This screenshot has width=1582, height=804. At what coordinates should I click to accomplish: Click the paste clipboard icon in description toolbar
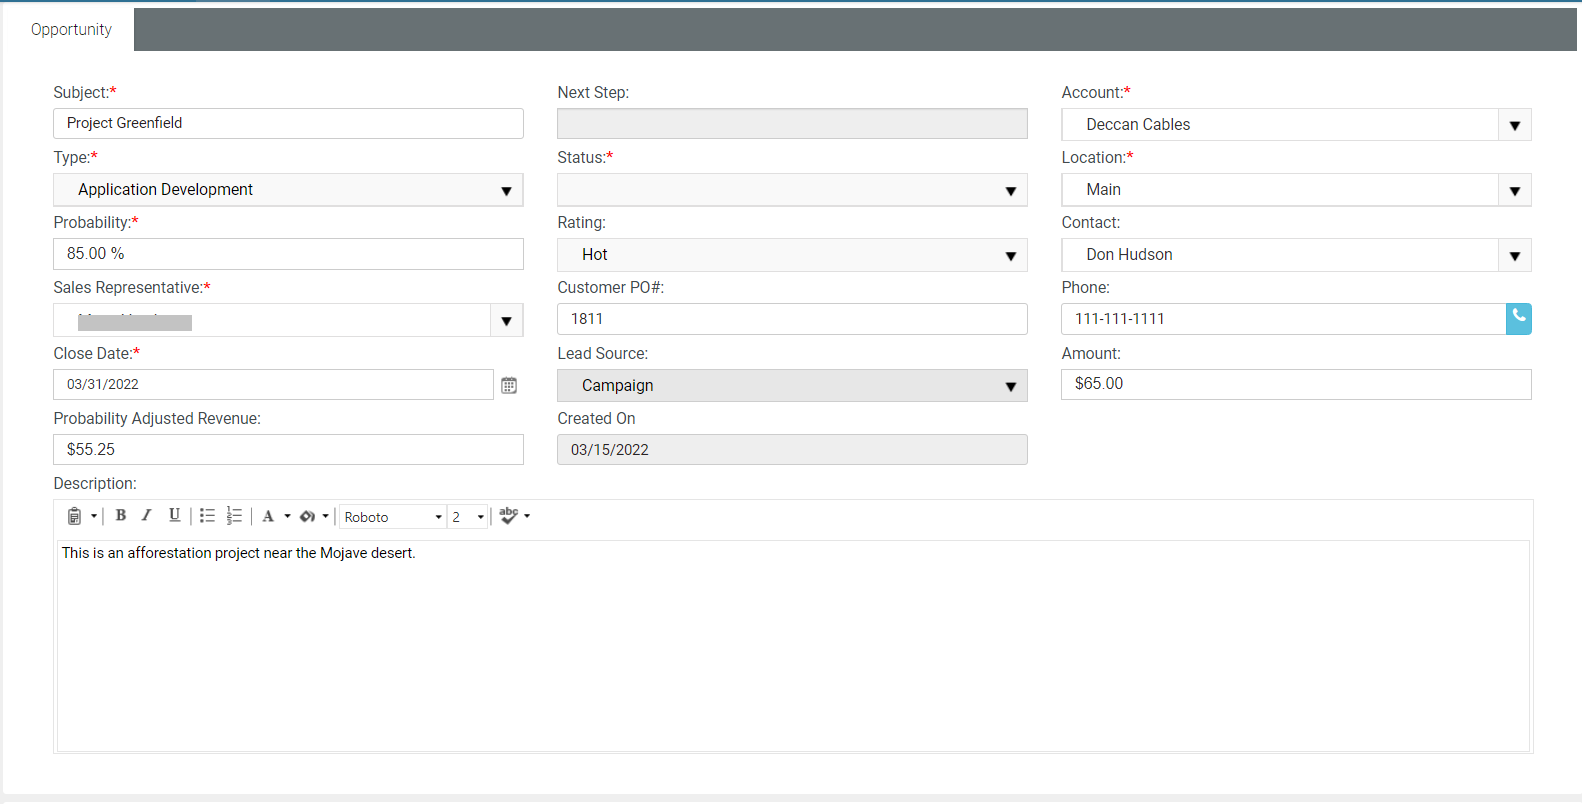click(74, 516)
